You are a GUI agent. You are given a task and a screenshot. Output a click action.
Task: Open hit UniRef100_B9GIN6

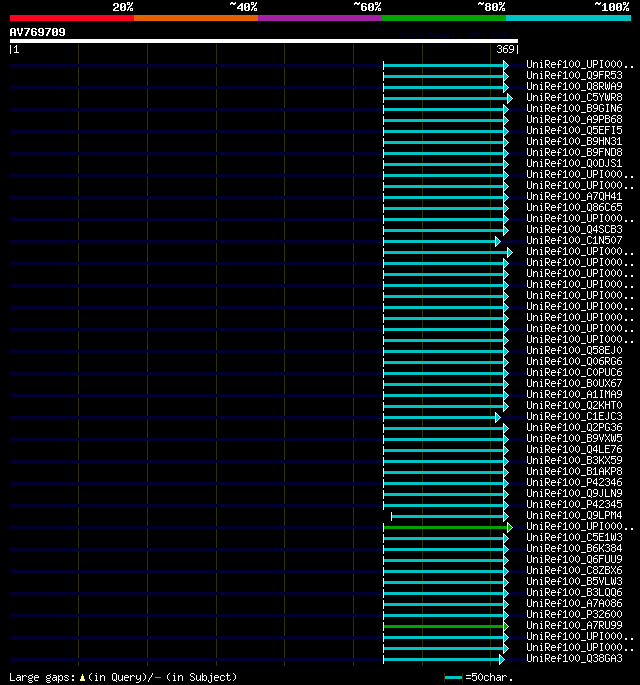click(x=574, y=108)
